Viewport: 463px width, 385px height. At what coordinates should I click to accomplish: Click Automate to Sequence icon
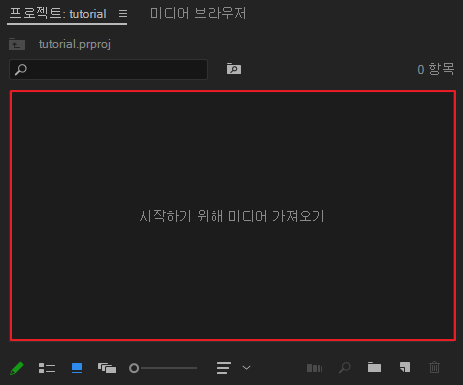click(x=314, y=368)
